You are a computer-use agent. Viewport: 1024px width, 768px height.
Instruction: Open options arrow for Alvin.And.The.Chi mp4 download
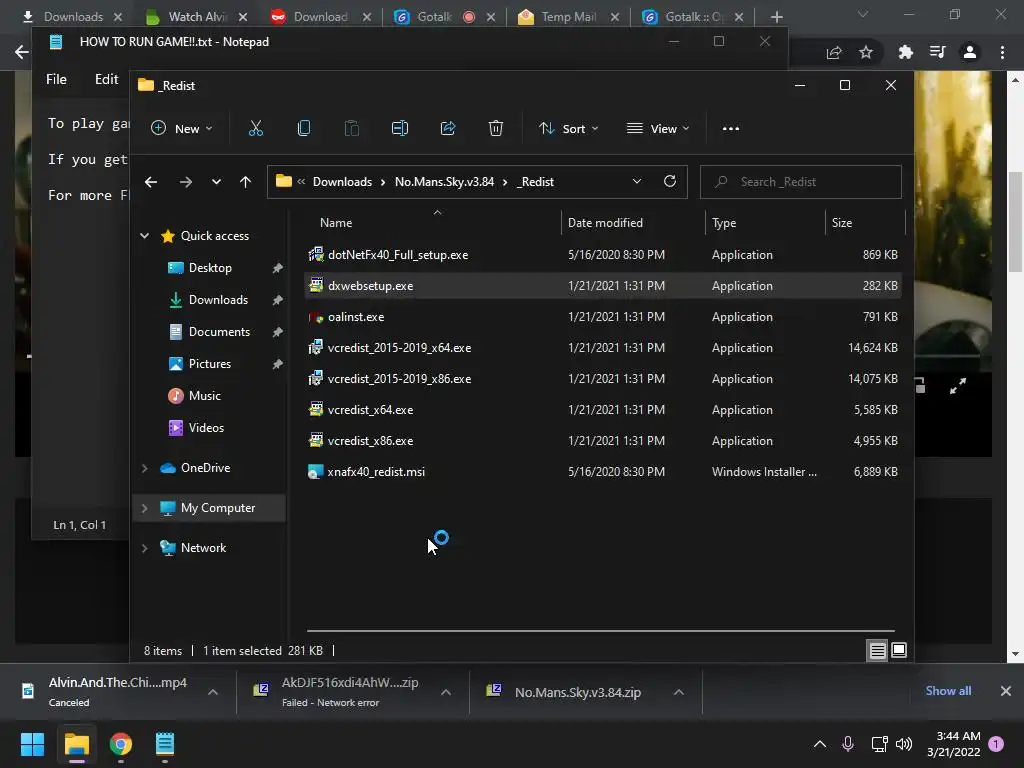tap(213, 692)
